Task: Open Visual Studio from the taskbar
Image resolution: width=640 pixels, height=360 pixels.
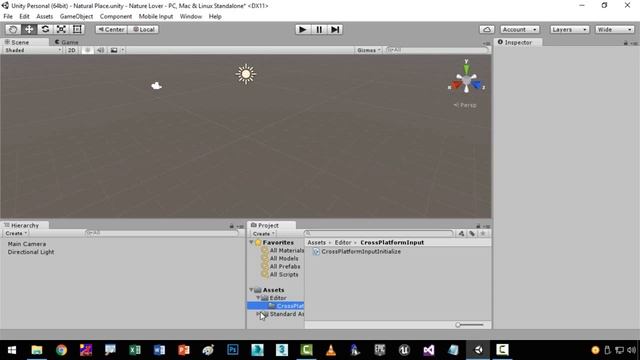Action: click(x=429, y=350)
